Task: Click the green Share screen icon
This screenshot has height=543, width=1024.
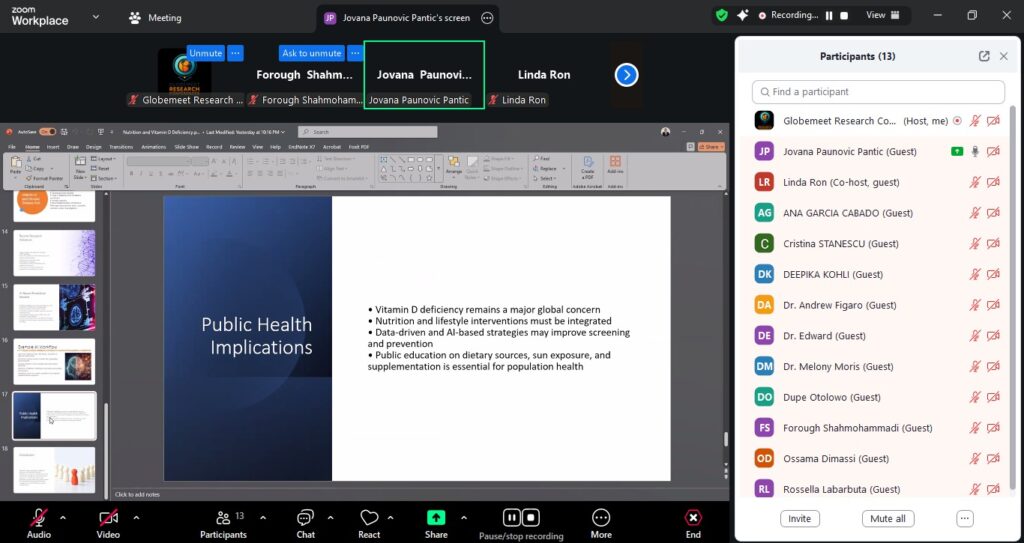Action: [x=436, y=518]
